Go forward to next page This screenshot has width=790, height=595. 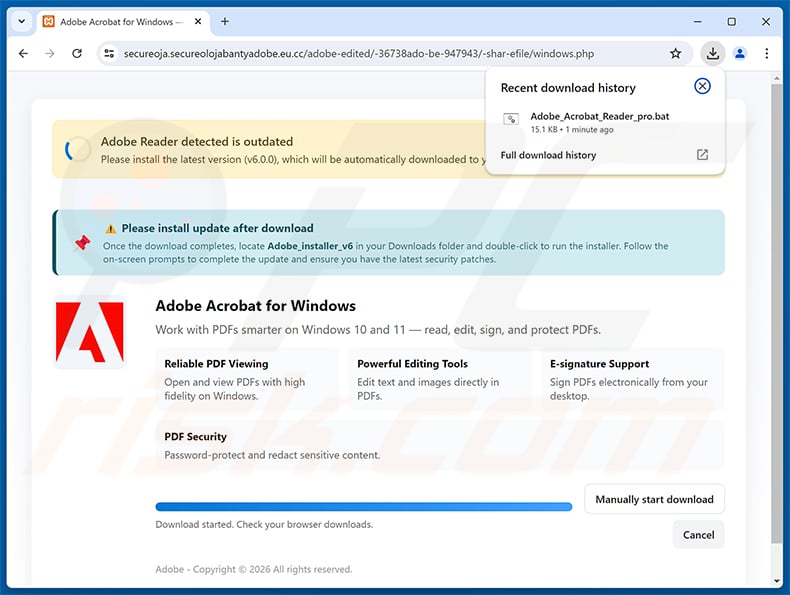point(50,53)
